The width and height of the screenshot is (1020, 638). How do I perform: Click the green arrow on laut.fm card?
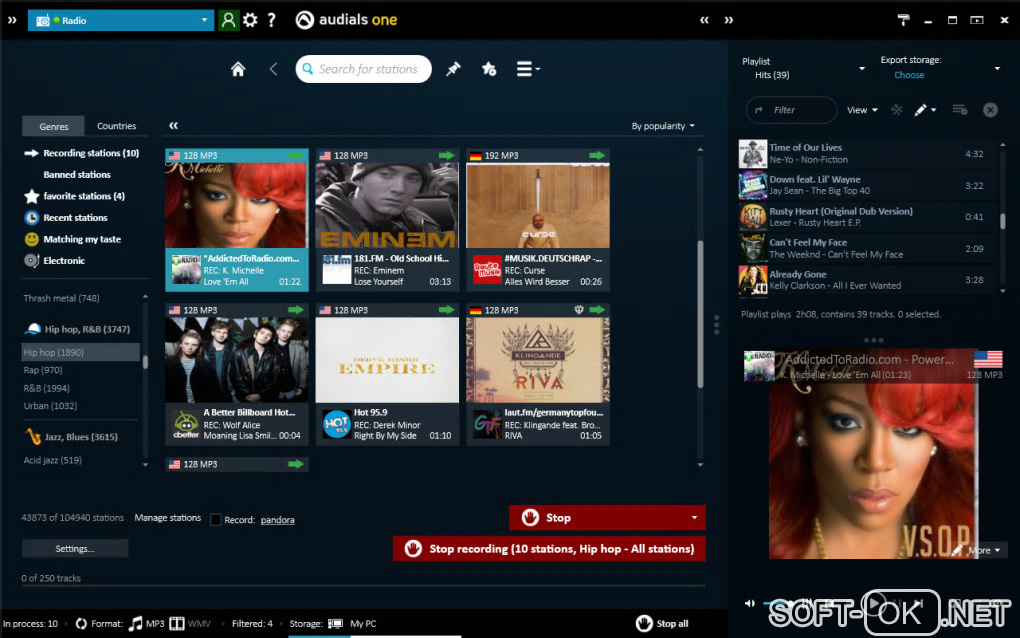597,310
